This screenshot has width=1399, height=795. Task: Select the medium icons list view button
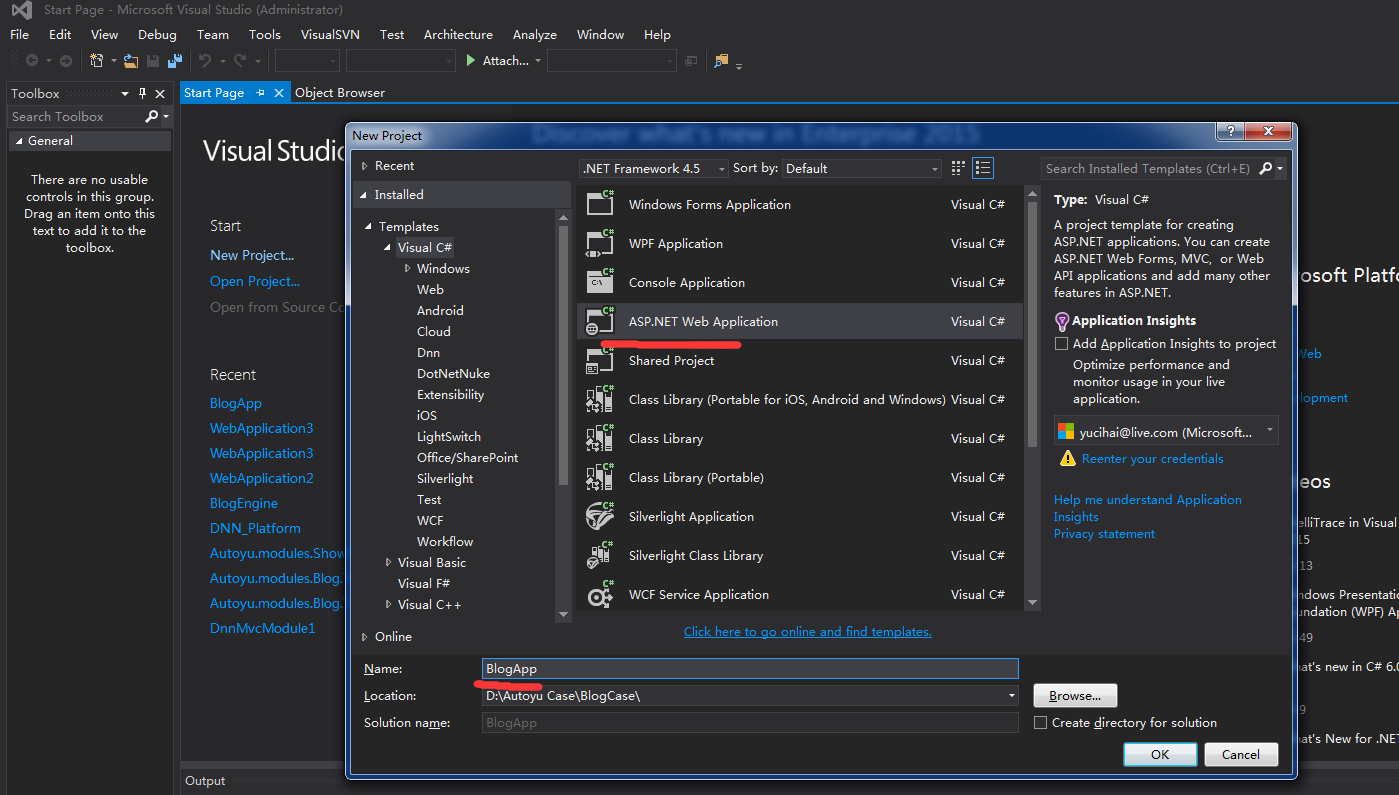pyautogui.click(x=983, y=168)
